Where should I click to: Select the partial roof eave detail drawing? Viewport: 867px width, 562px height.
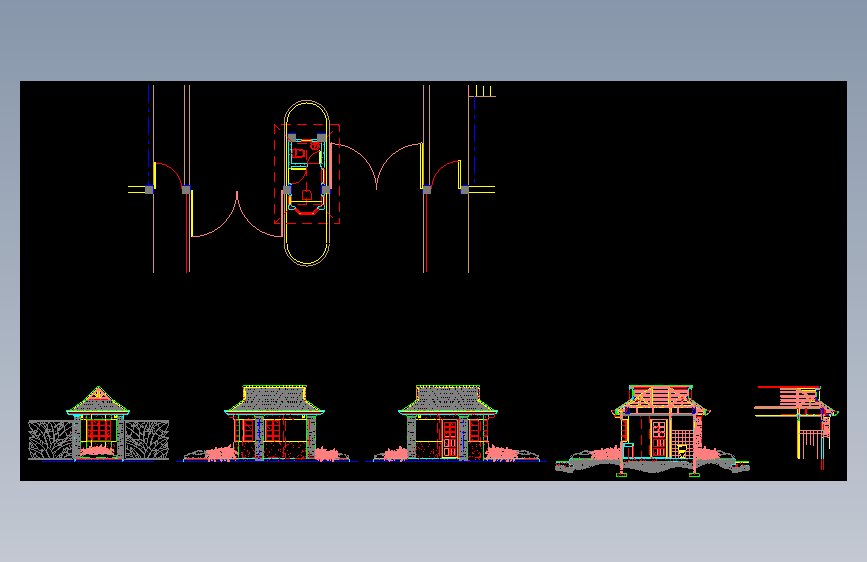pos(796,428)
